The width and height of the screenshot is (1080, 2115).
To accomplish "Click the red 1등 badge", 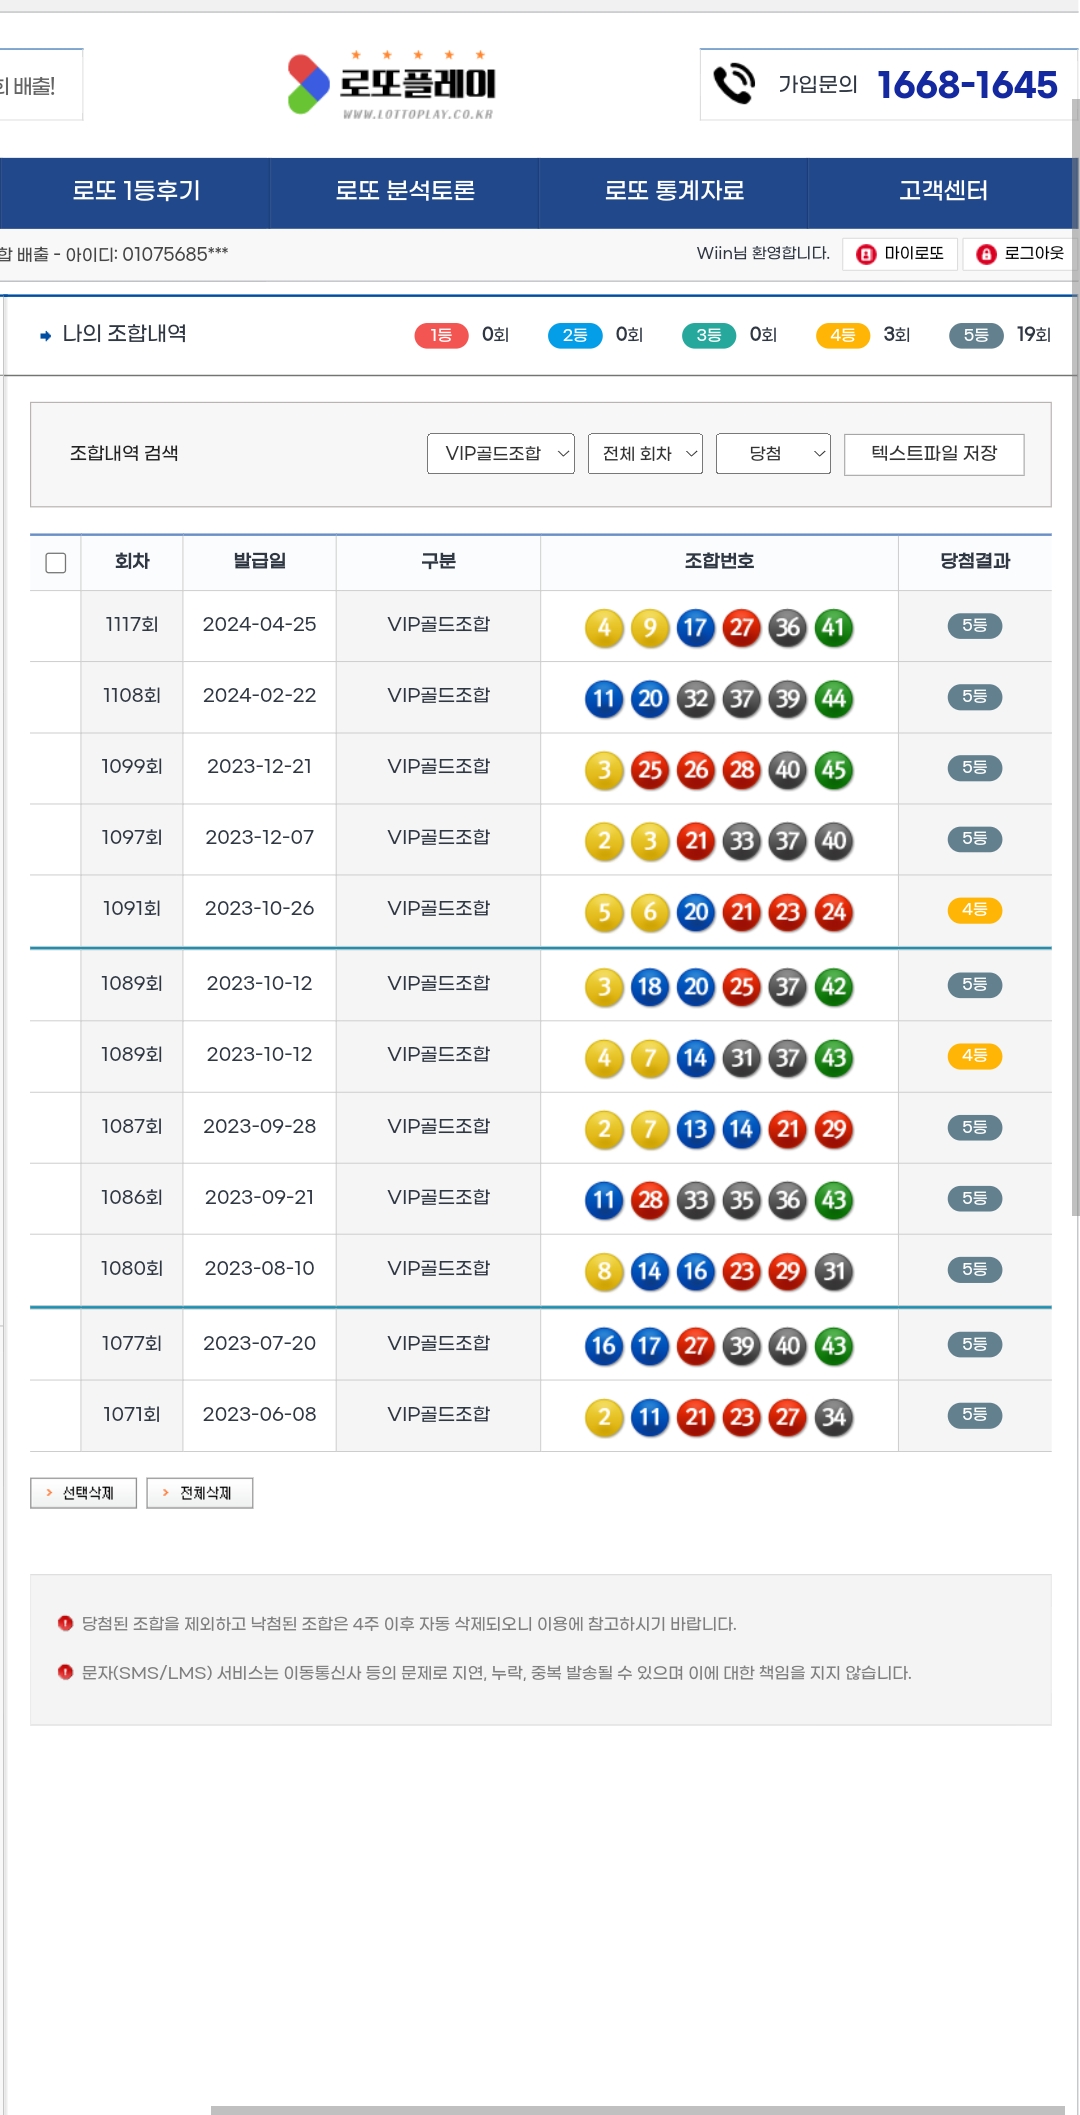I will click(441, 335).
